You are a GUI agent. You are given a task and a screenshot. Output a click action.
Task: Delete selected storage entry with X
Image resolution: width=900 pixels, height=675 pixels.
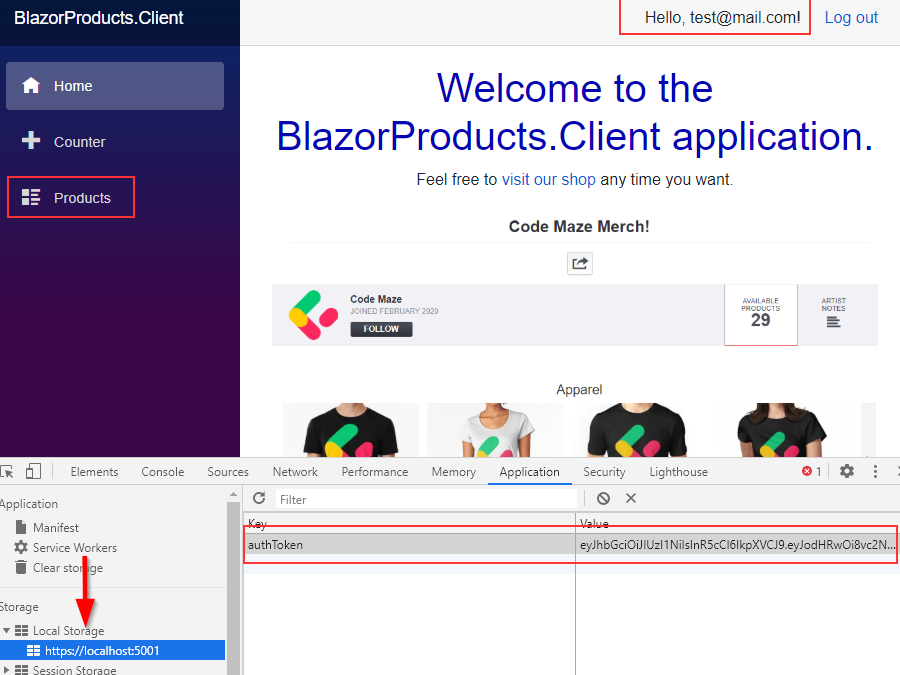coord(631,498)
